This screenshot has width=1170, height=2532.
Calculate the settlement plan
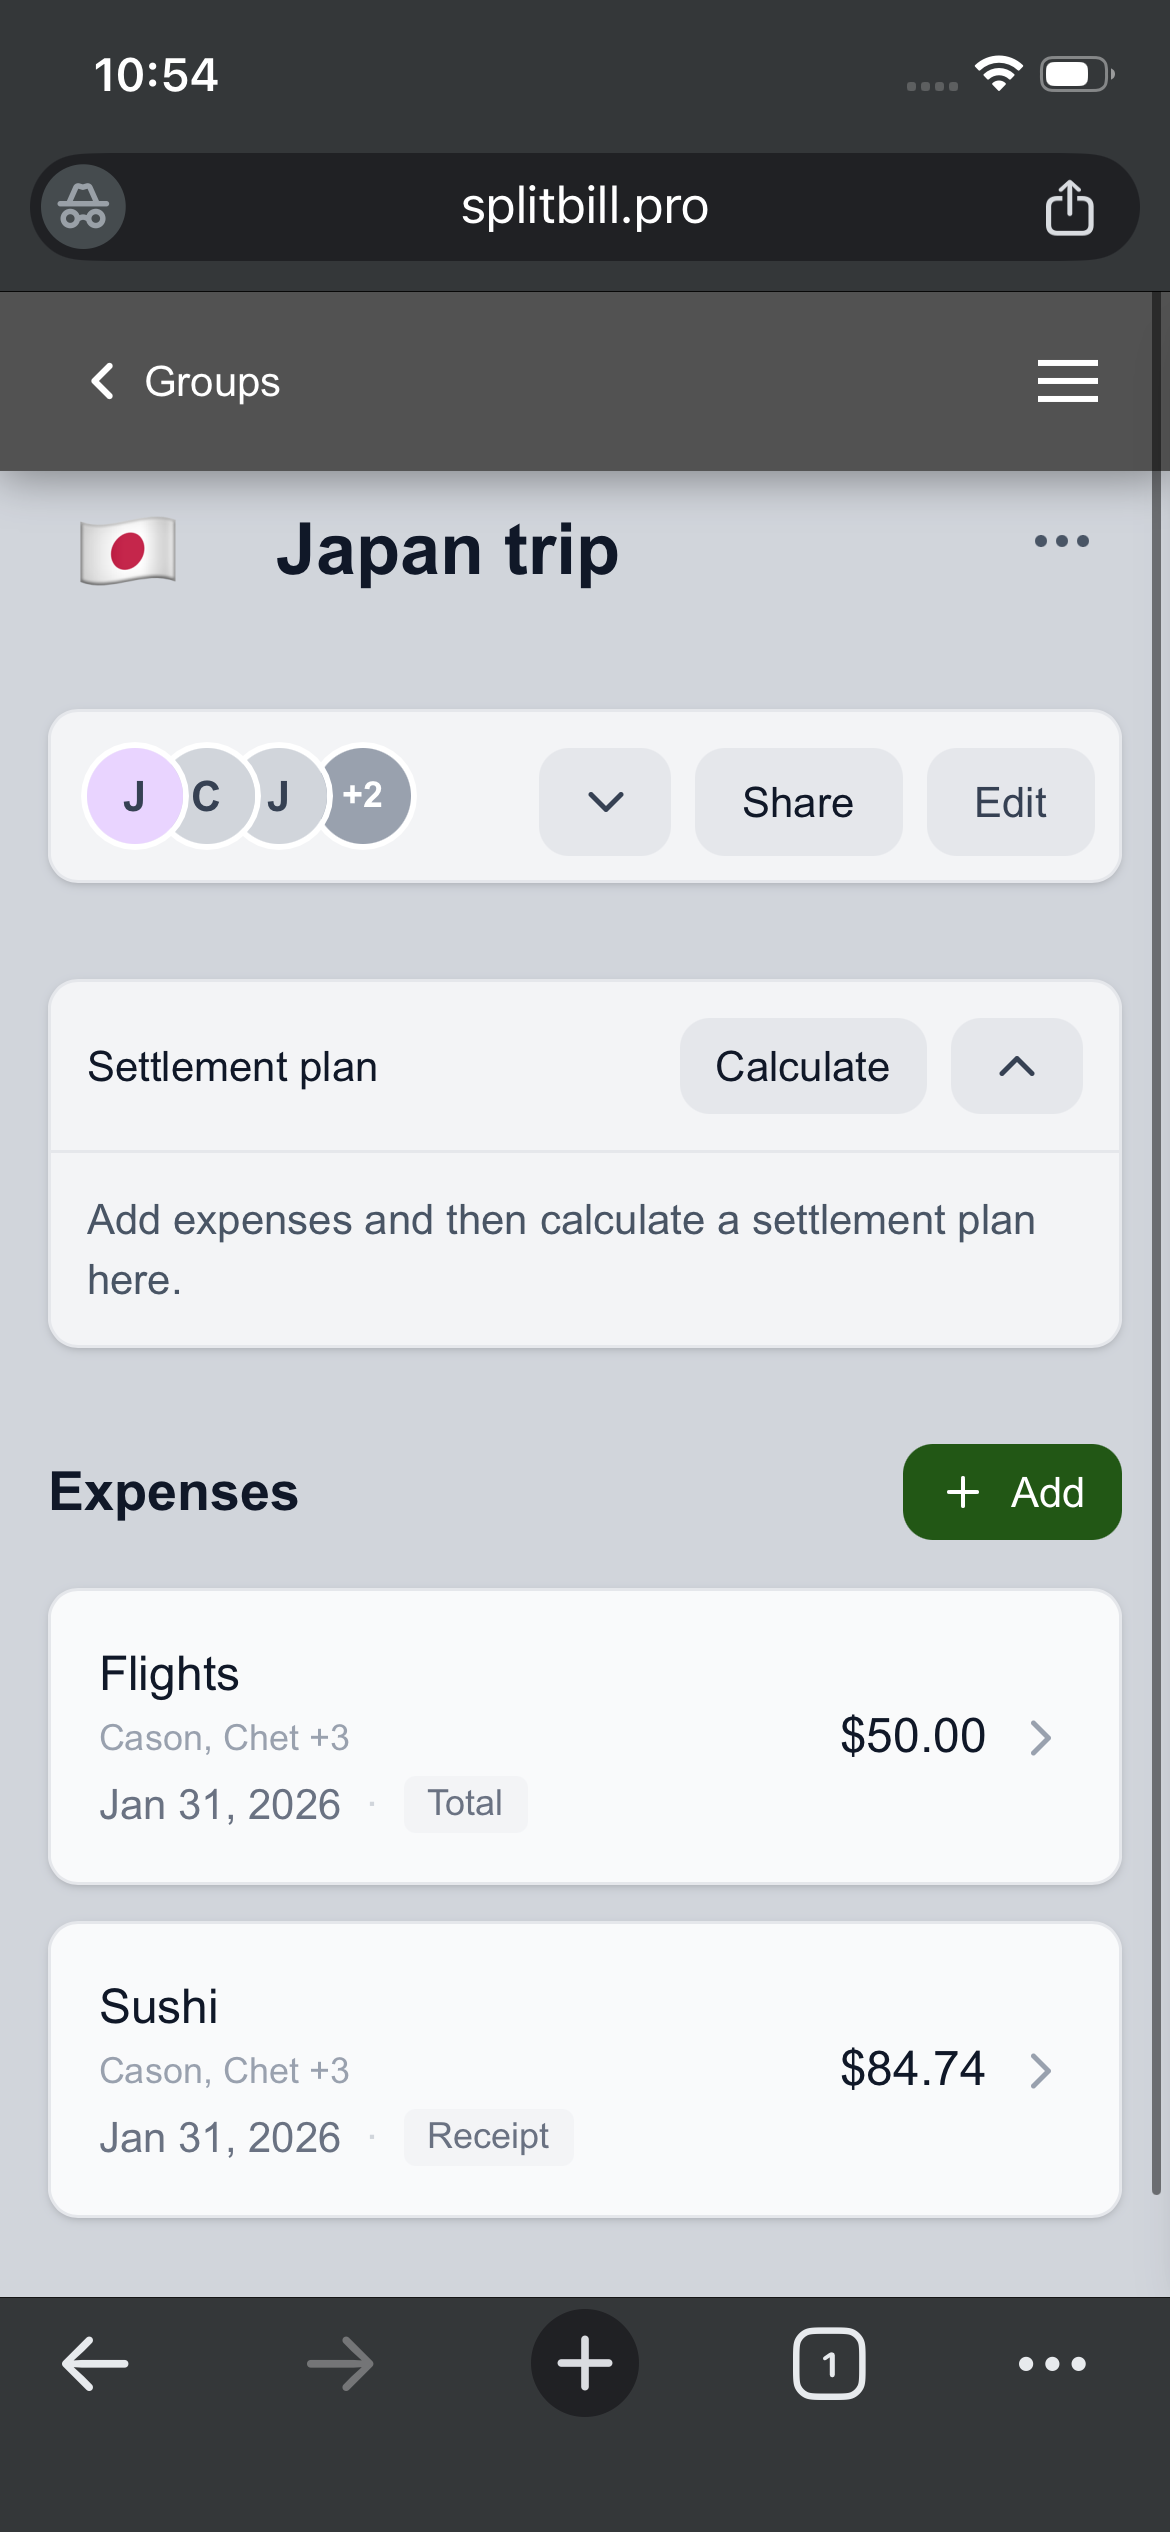tap(802, 1067)
